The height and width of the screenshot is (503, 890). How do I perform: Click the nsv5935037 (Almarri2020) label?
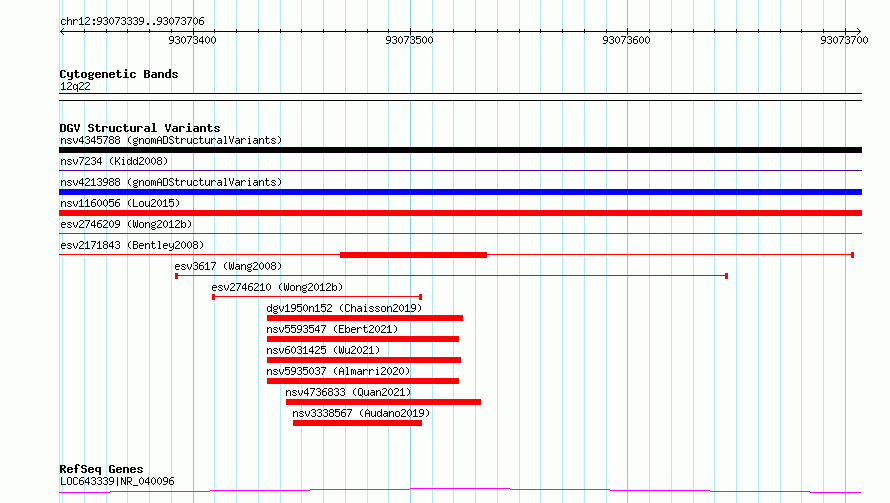(x=338, y=371)
